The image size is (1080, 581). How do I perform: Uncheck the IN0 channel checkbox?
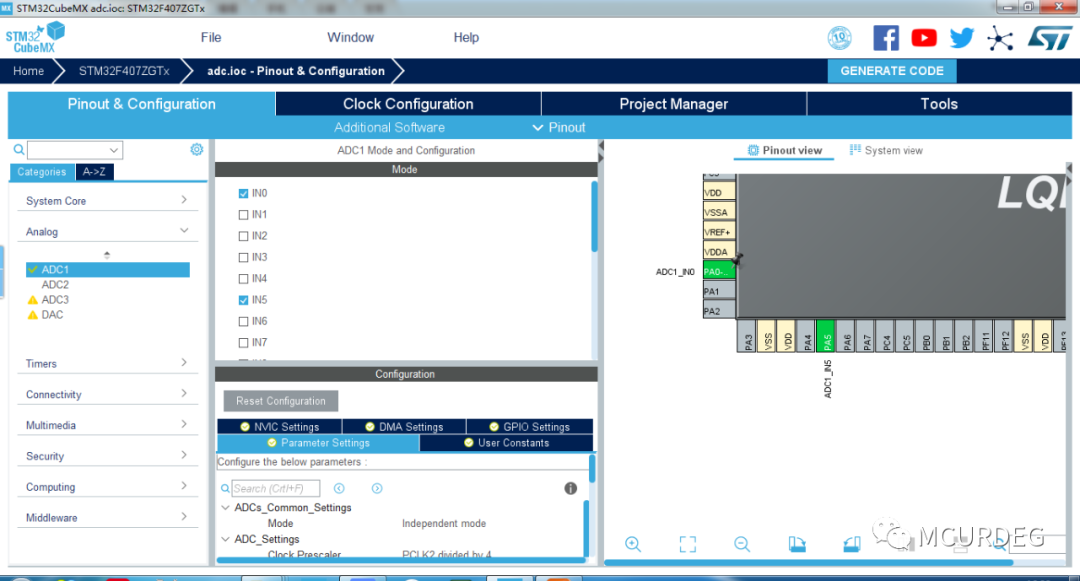click(243, 193)
